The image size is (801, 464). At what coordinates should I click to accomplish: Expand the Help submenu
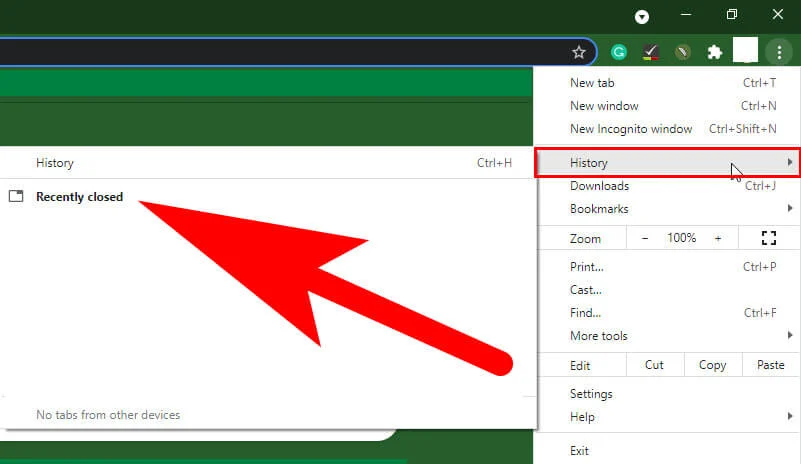pyautogui.click(x=667, y=417)
